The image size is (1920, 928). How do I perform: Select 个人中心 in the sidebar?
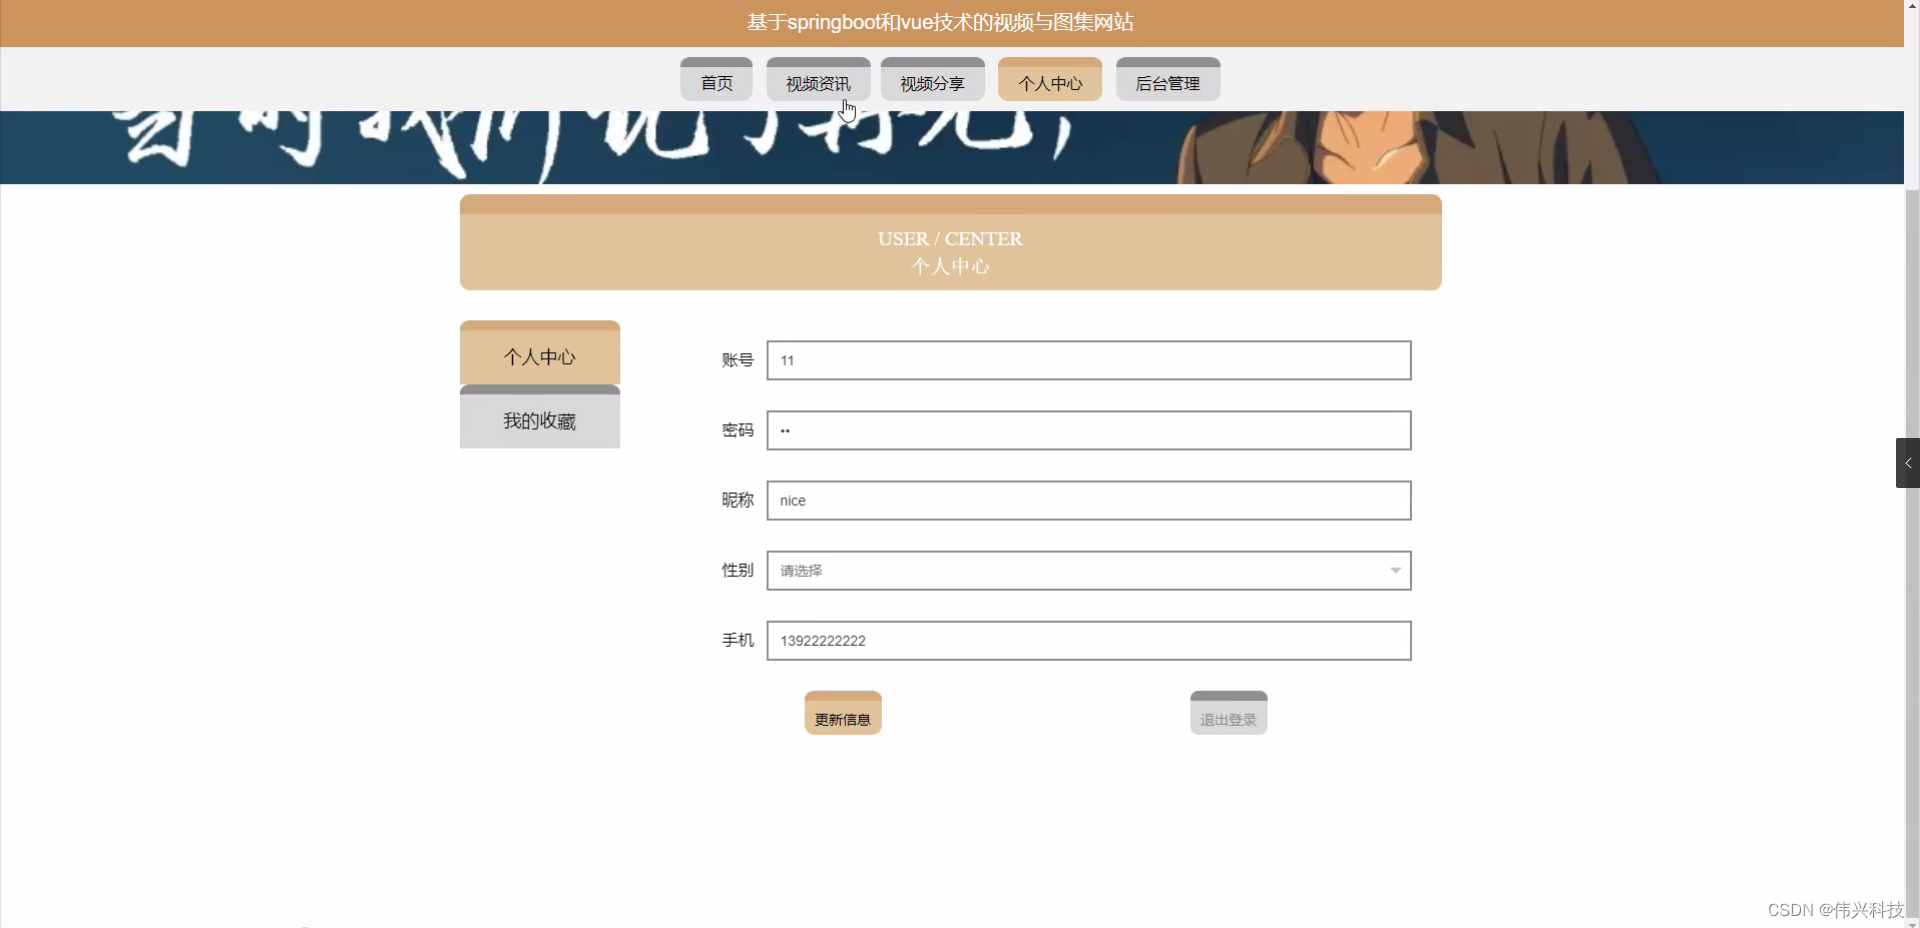pos(539,357)
